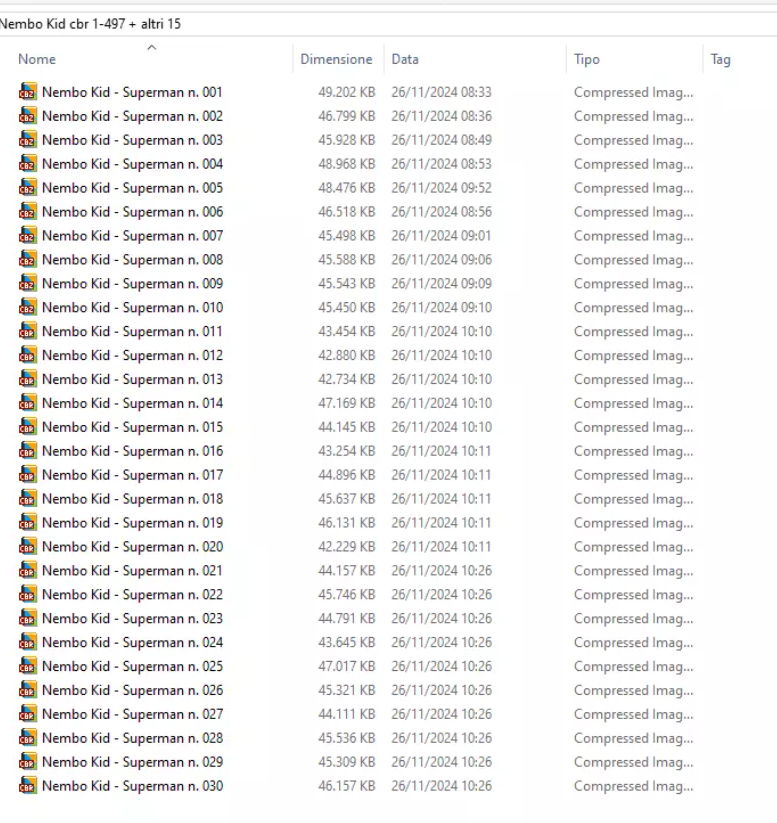
Task: Click the file icon beside Superman n. 010
Action: (27, 307)
